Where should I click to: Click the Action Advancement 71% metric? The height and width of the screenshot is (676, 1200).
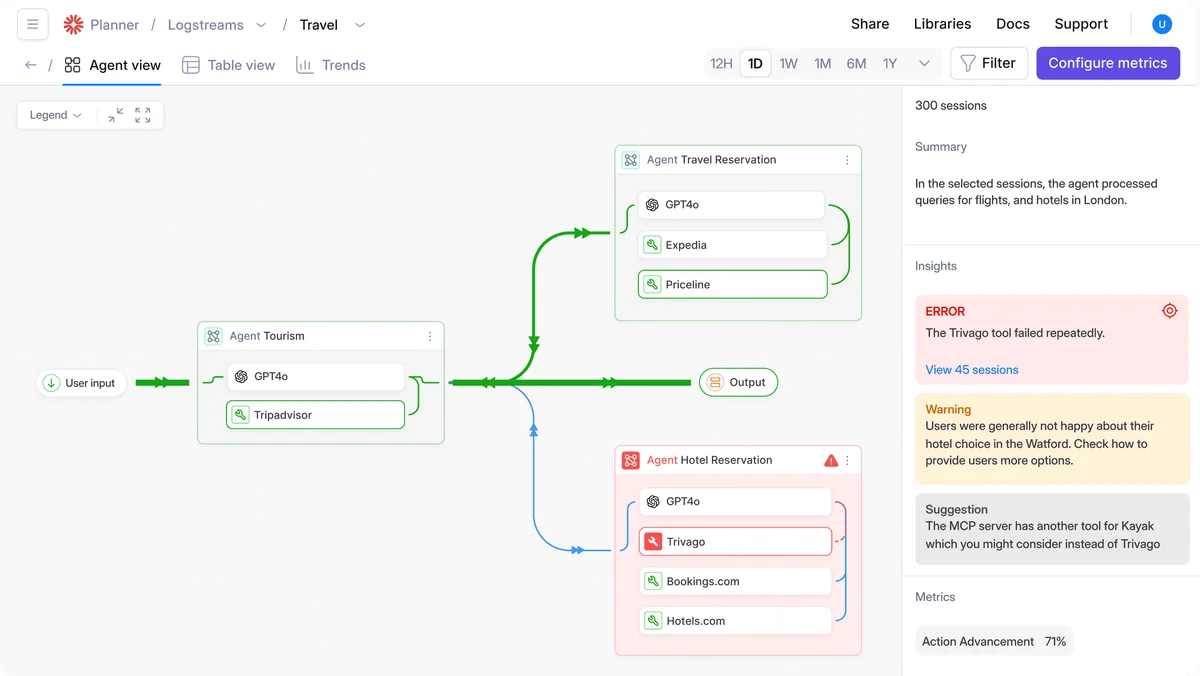click(993, 641)
